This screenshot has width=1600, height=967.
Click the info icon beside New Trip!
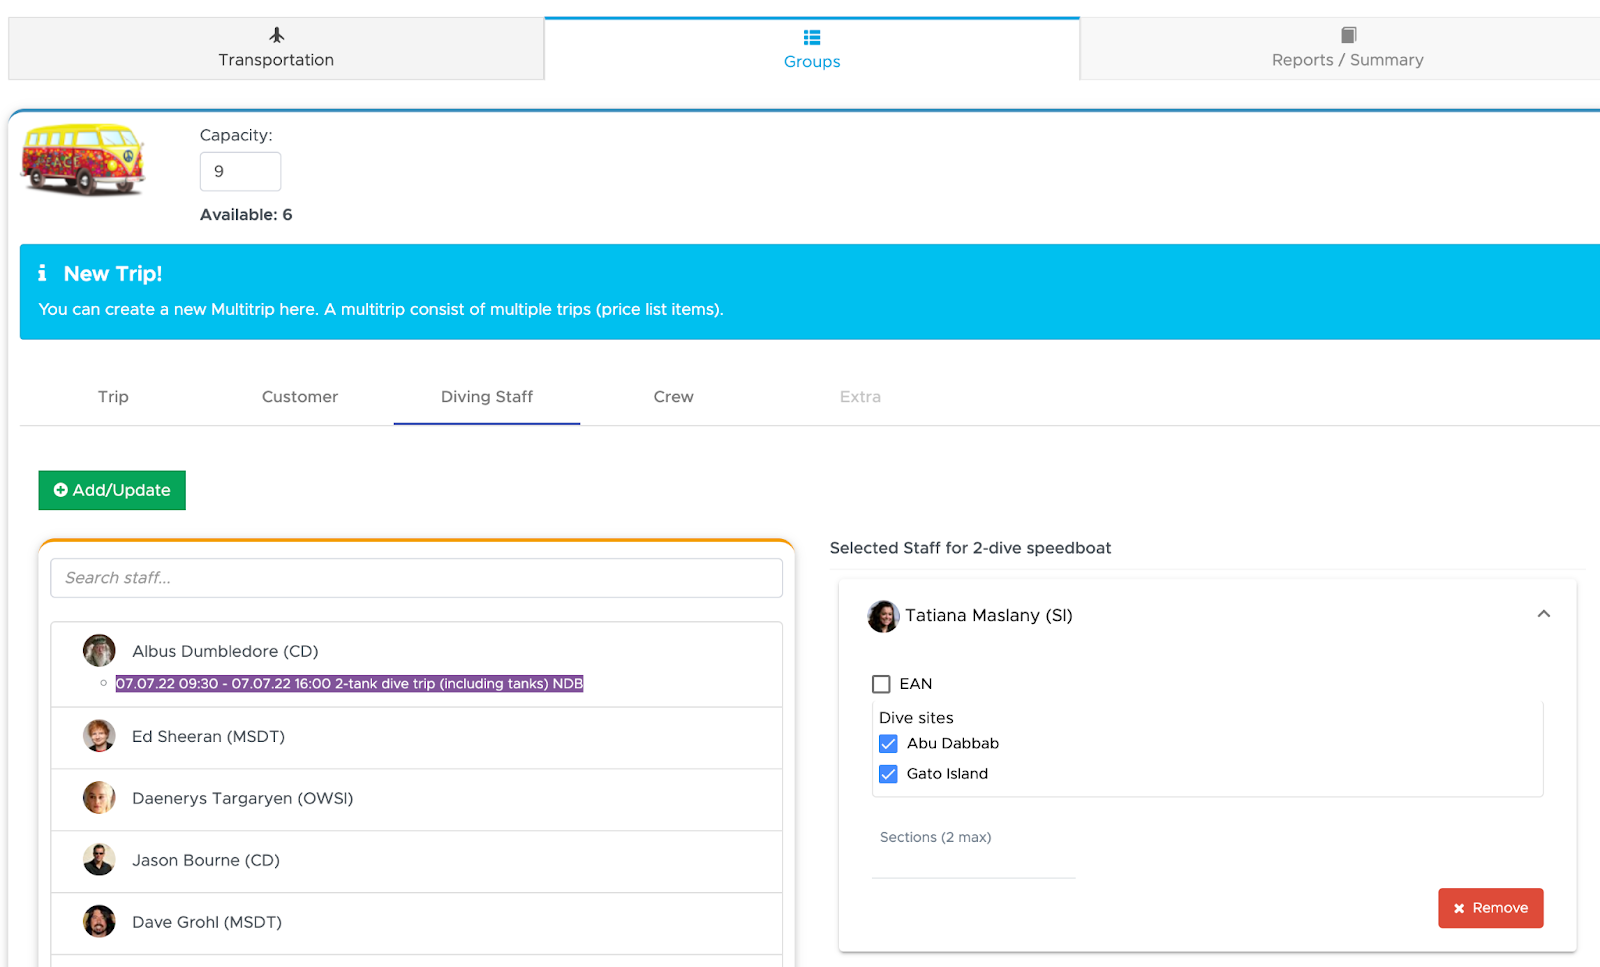(x=42, y=273)
